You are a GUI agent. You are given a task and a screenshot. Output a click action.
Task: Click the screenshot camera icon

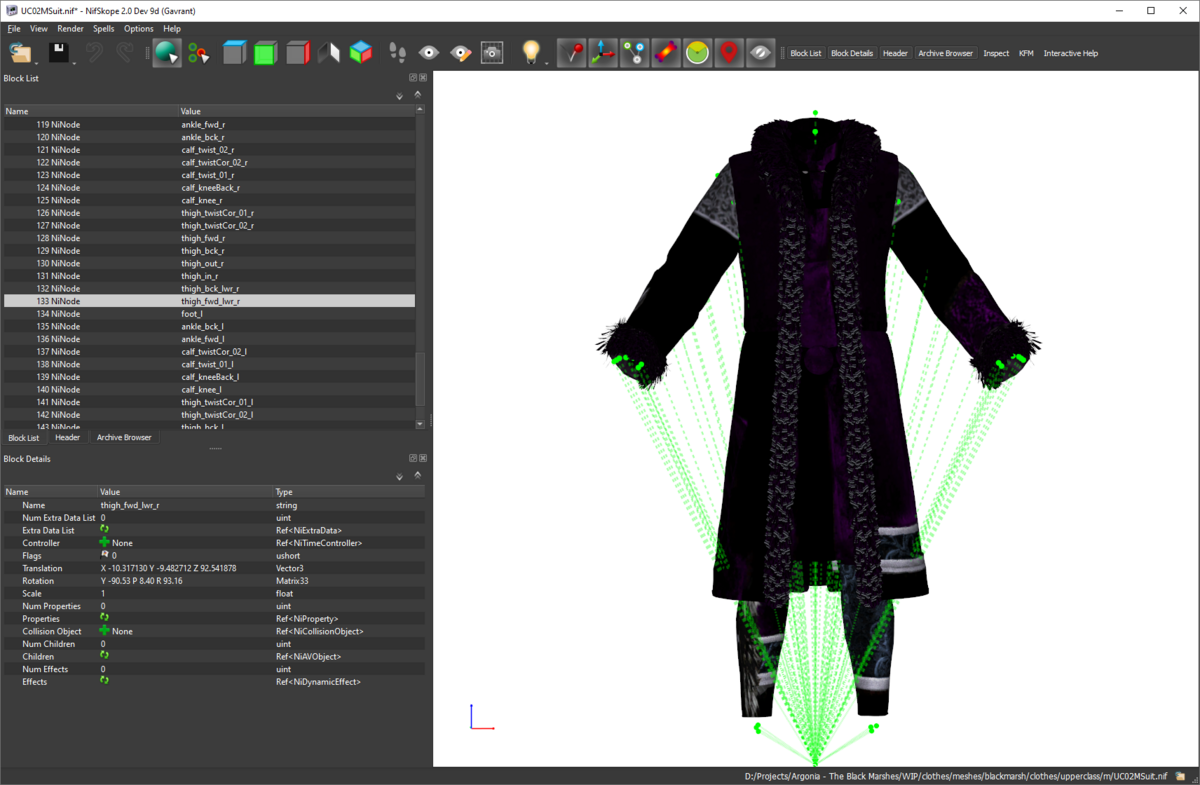point(492,53)
